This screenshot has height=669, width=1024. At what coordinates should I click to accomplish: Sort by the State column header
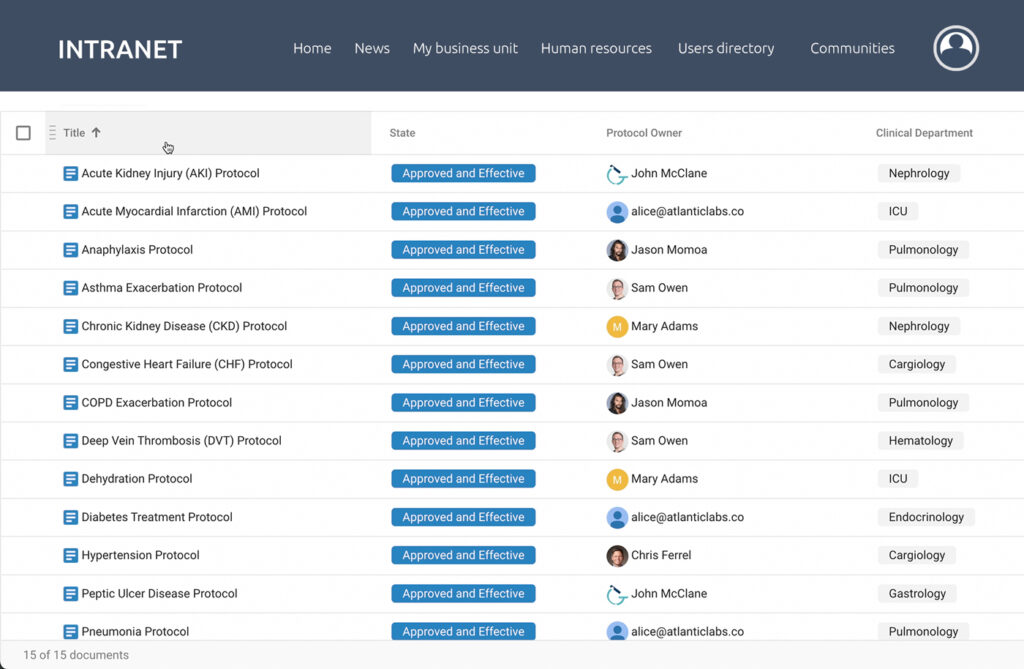[x=402, y=133]
